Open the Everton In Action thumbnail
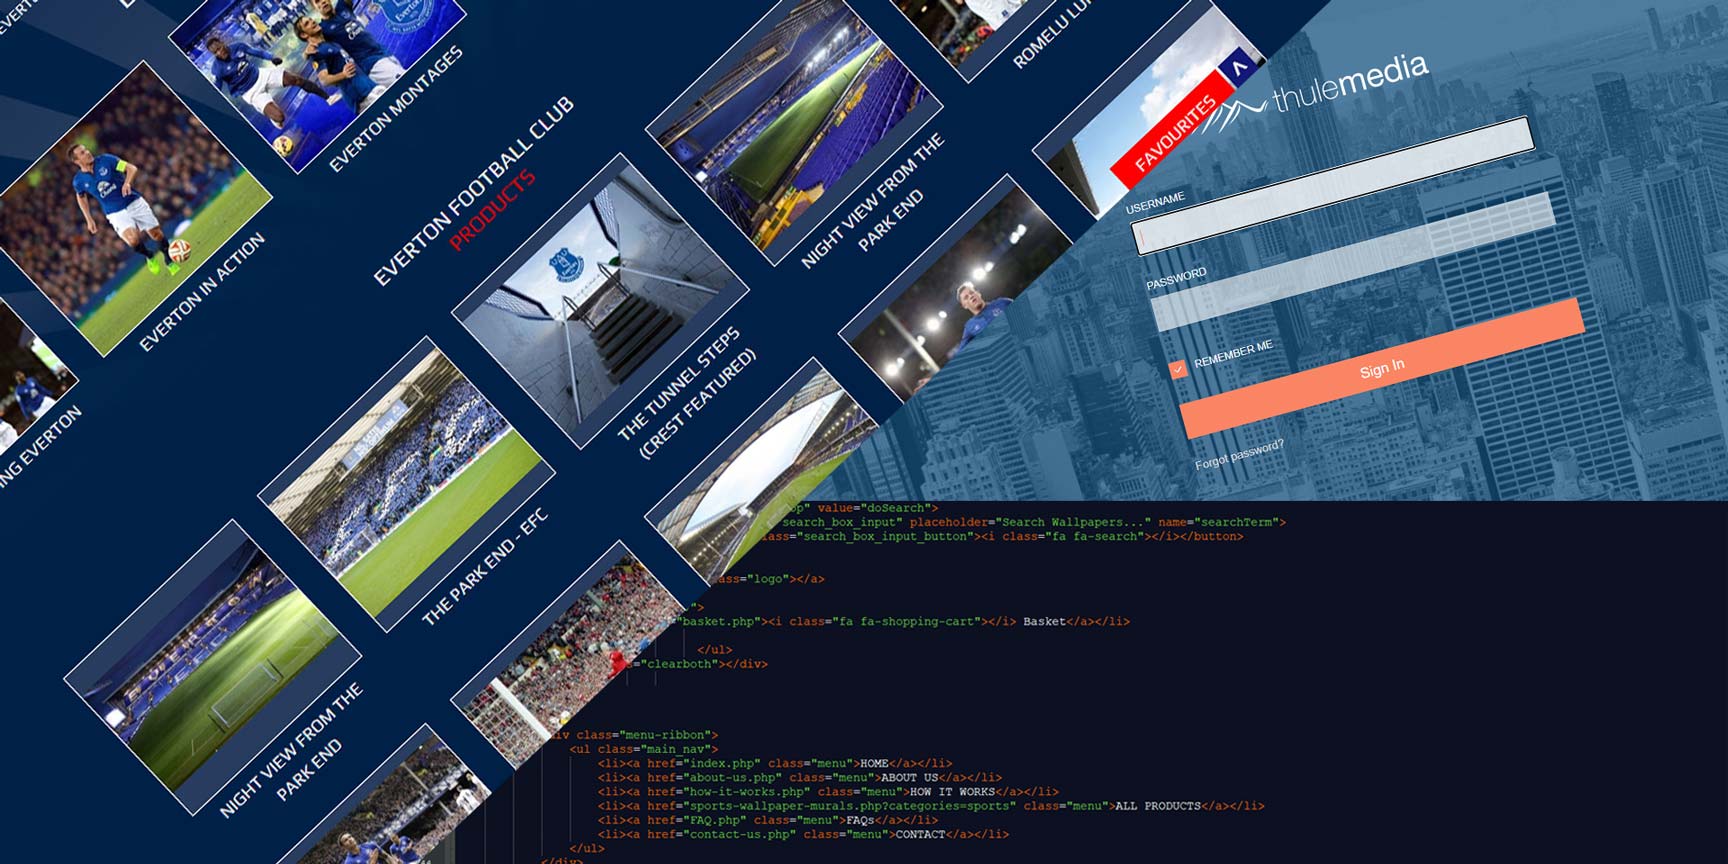The image size is (1728, 864). point(134,208)
